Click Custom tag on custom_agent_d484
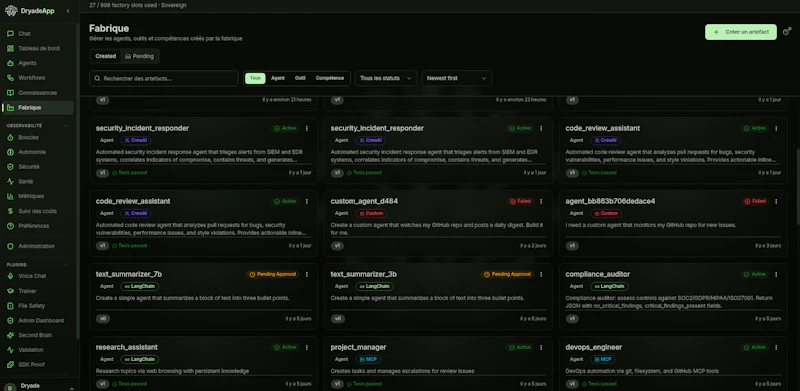The height and width of the screenshot is (391, 800). 371,213
